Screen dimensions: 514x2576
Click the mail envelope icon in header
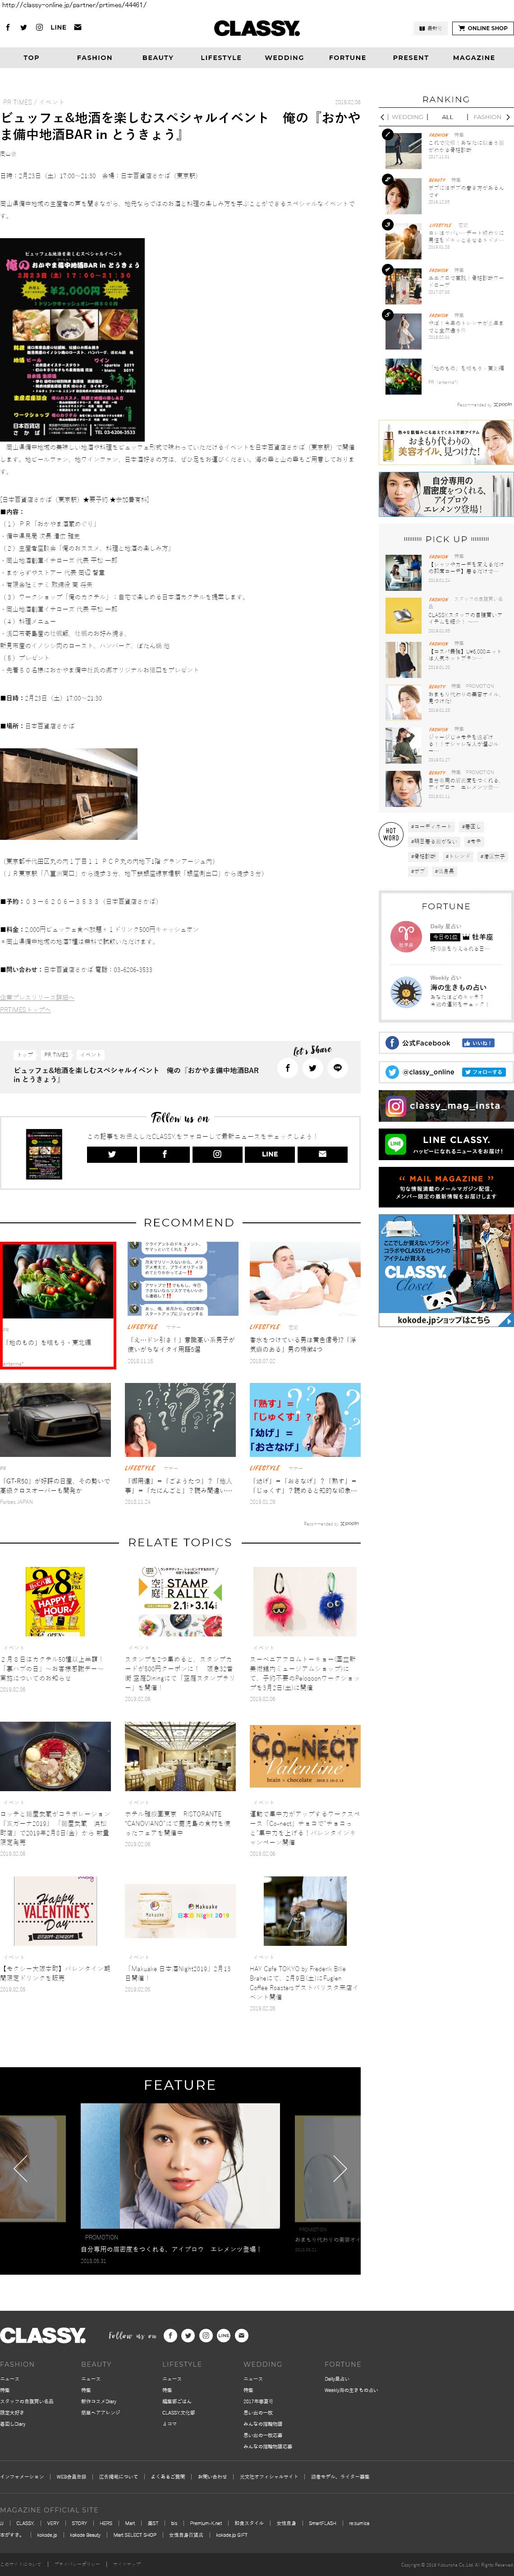(78, 28)
